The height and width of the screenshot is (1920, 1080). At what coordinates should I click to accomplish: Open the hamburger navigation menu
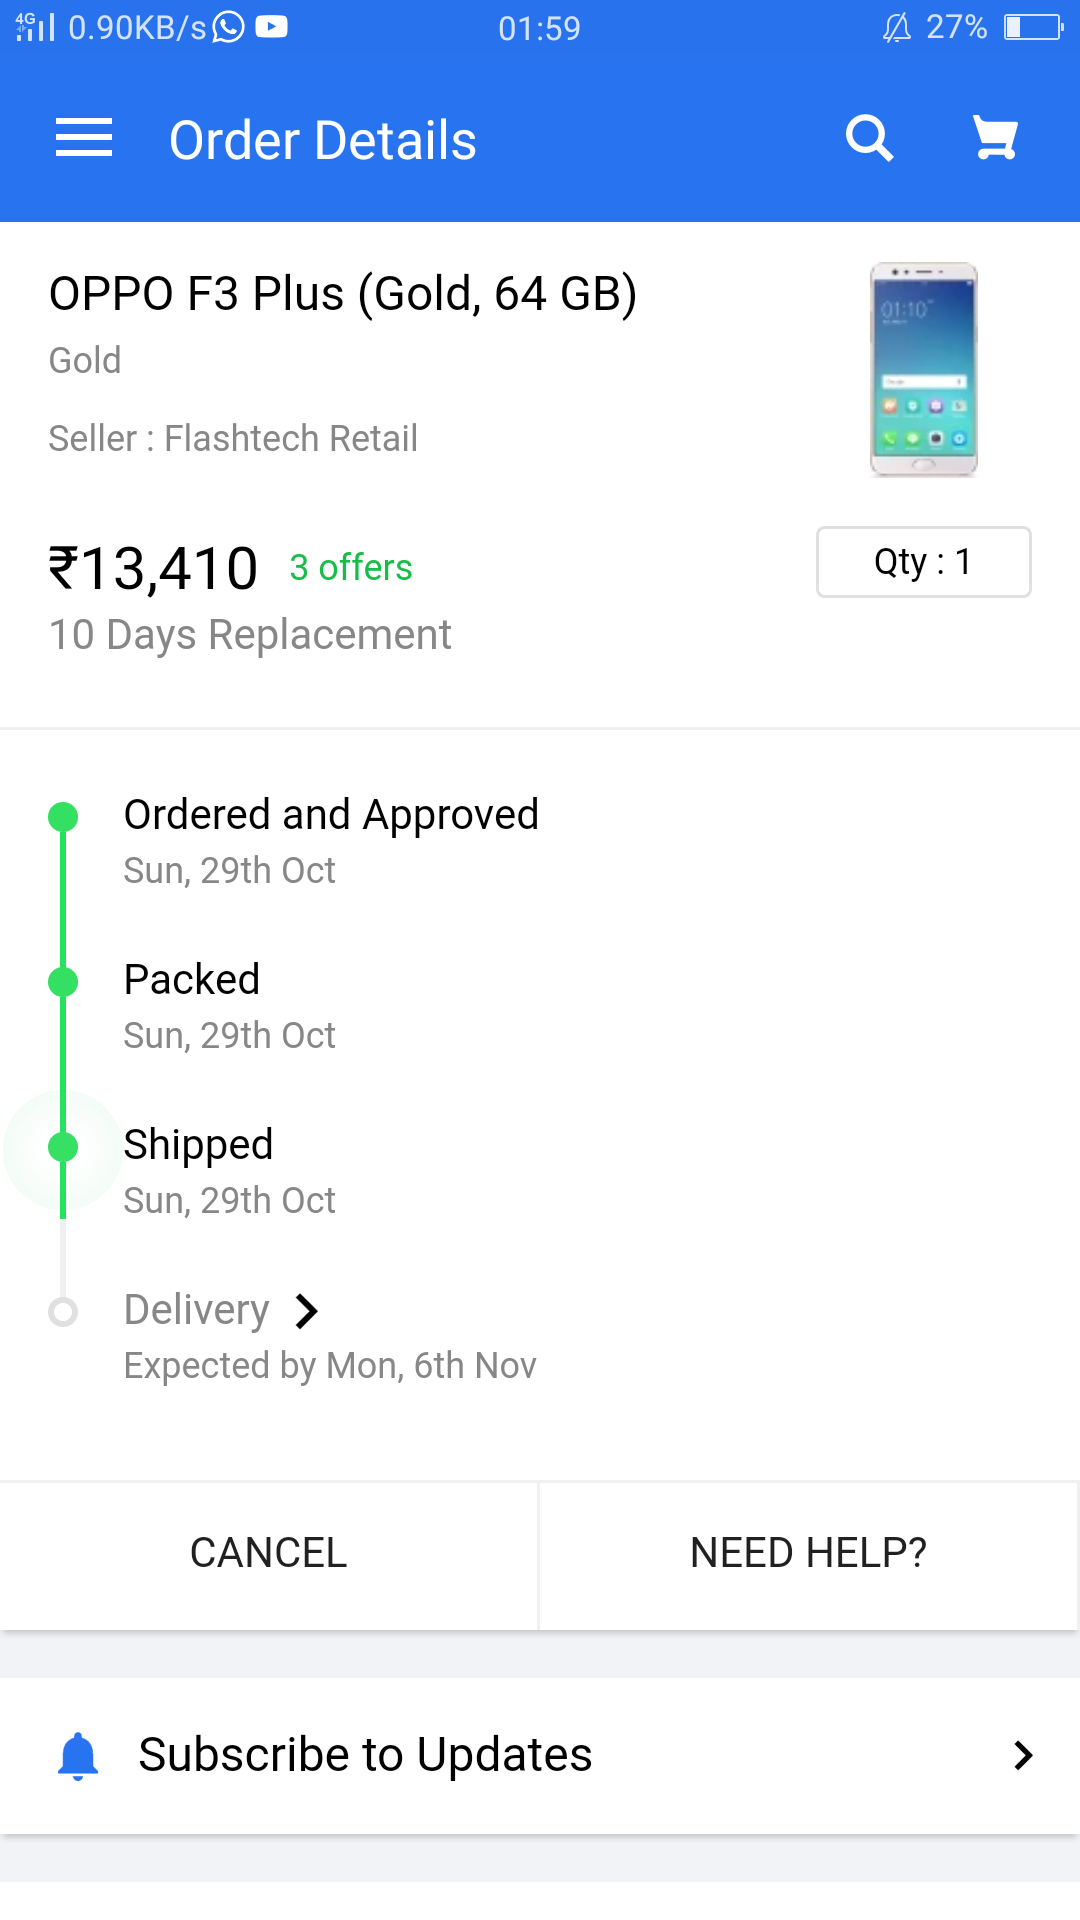84,138
